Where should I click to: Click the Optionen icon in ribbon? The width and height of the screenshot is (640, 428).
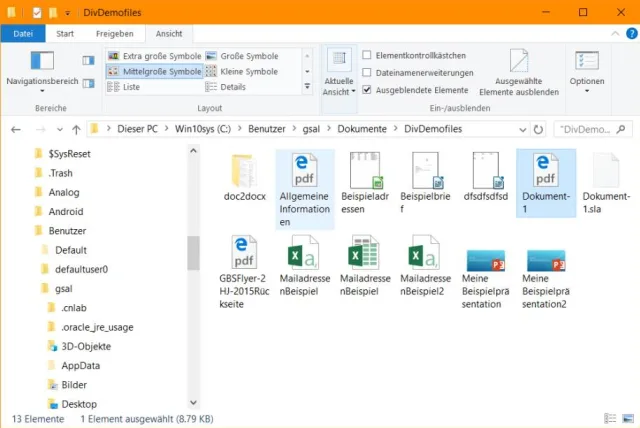[586, 62]
